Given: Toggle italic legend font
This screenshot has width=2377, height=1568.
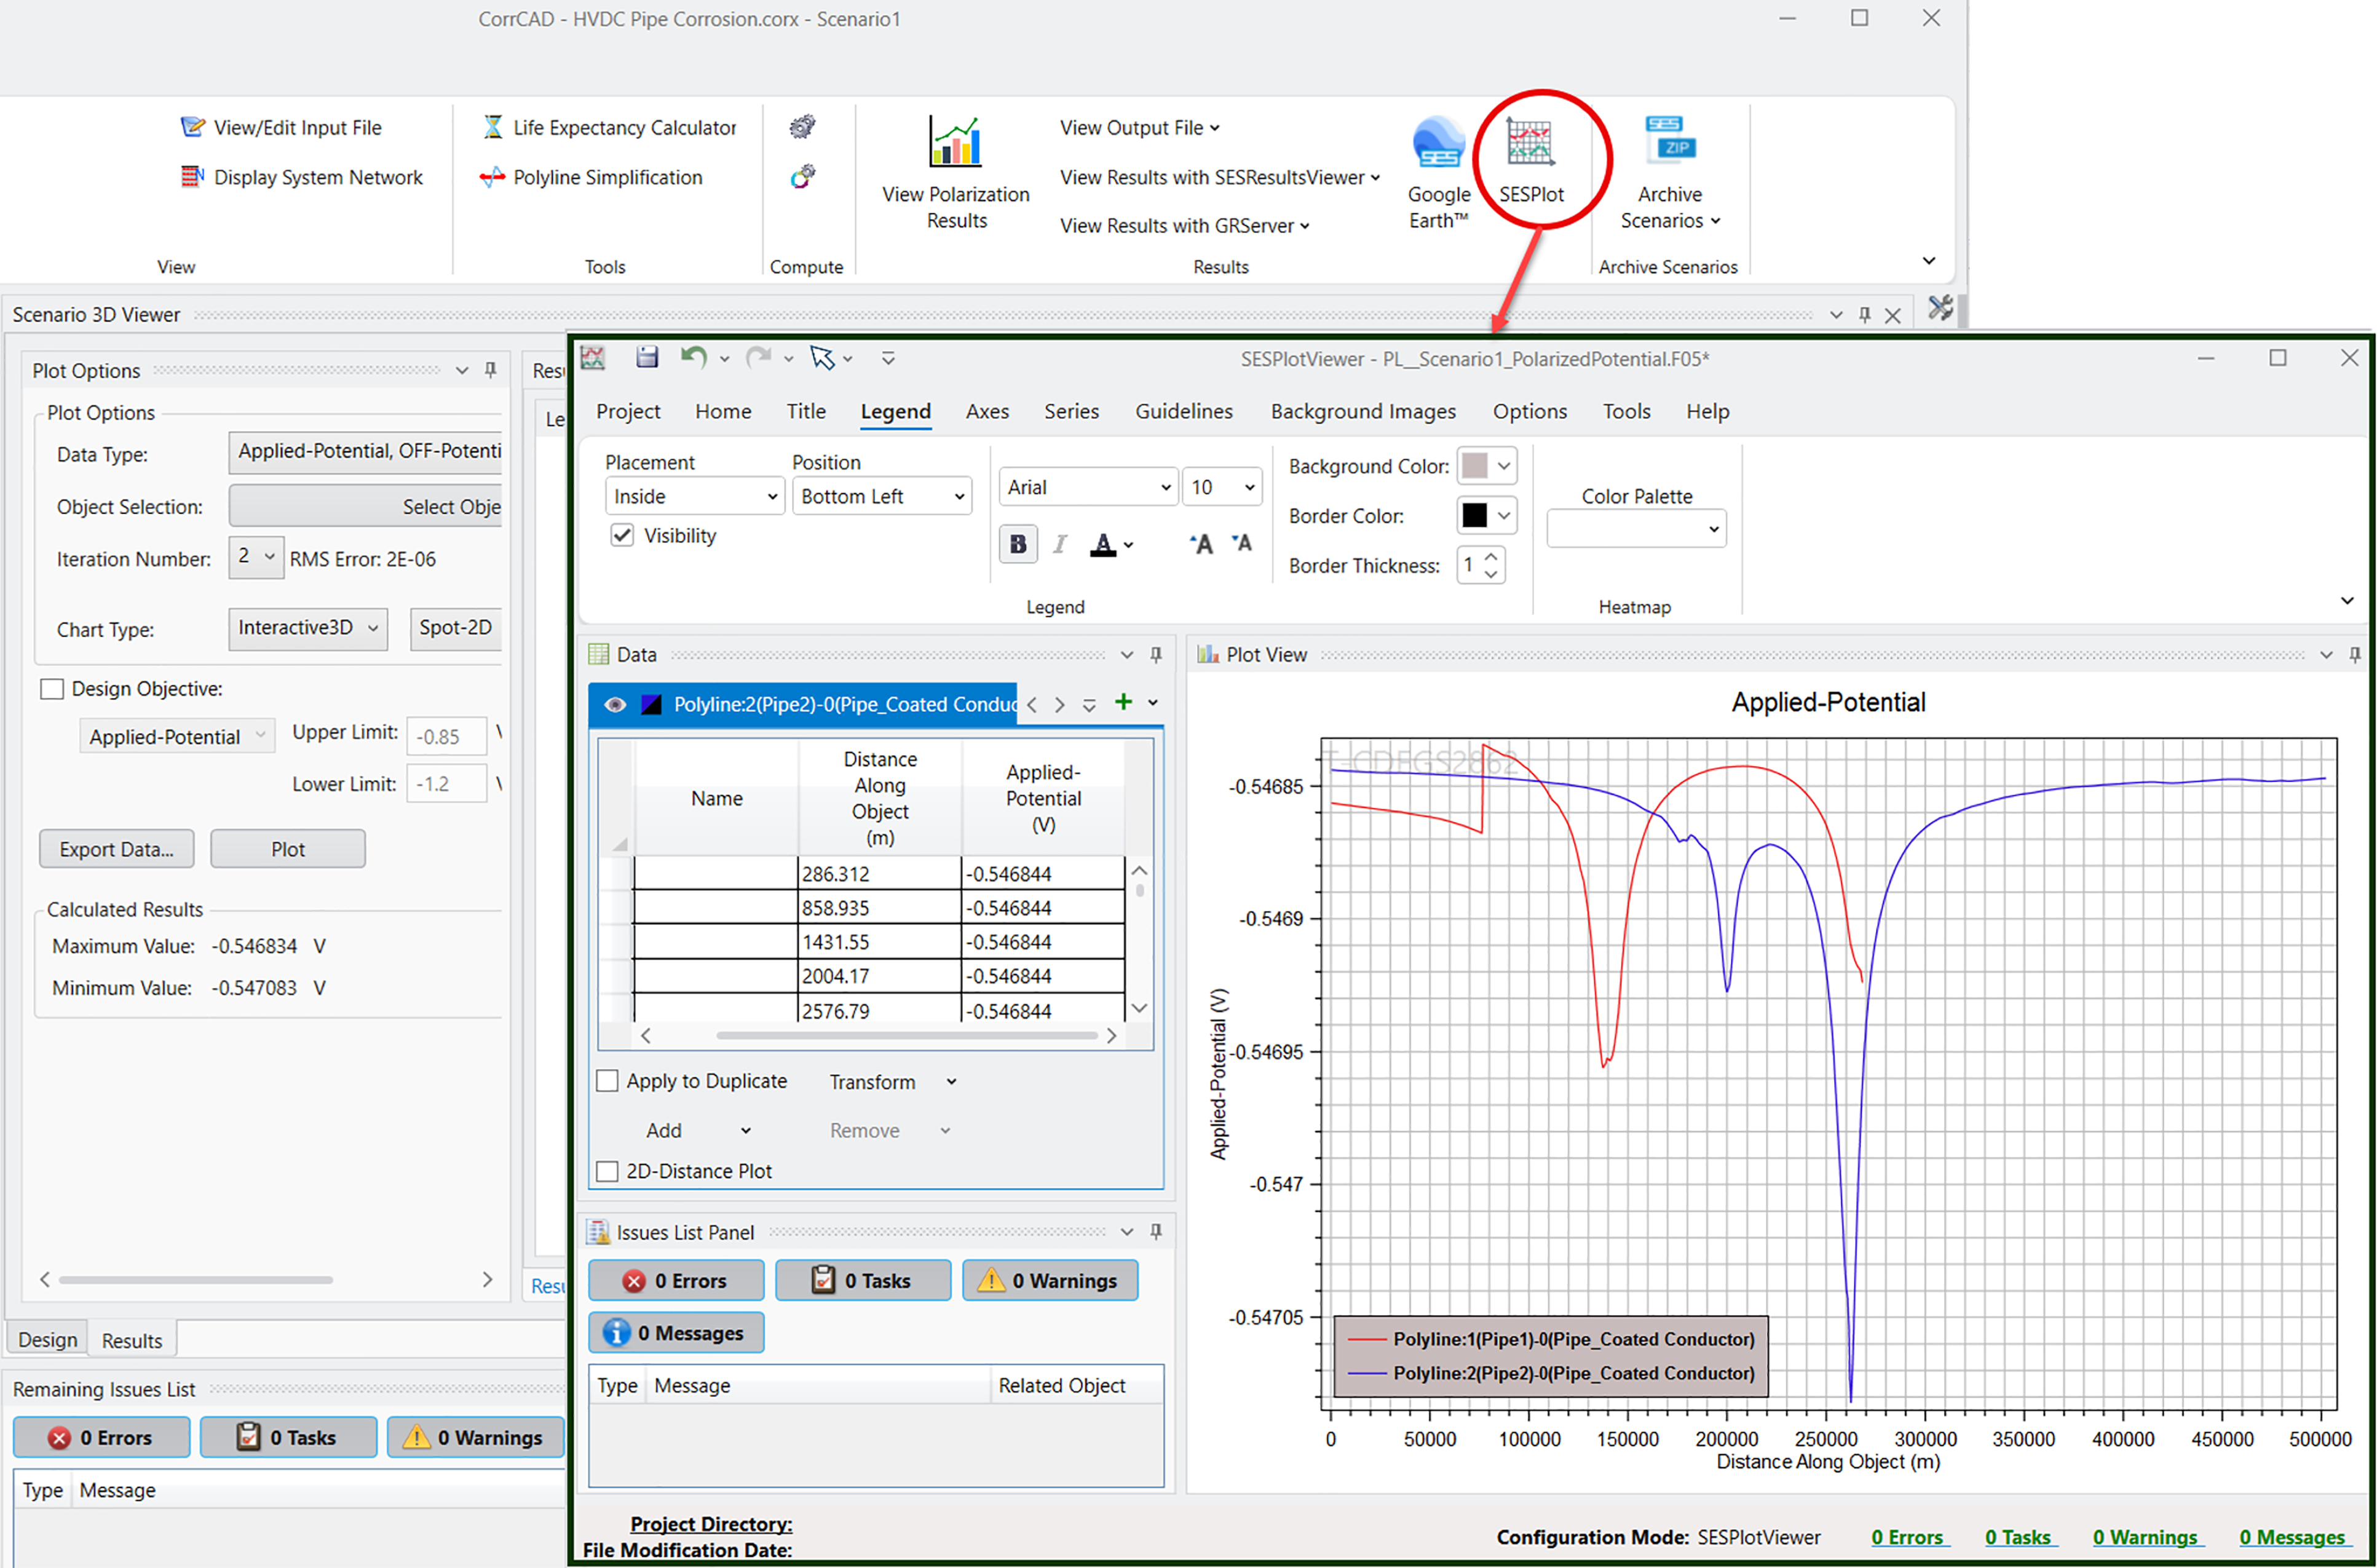Looking at the screenshot, I should (1059, 544).
